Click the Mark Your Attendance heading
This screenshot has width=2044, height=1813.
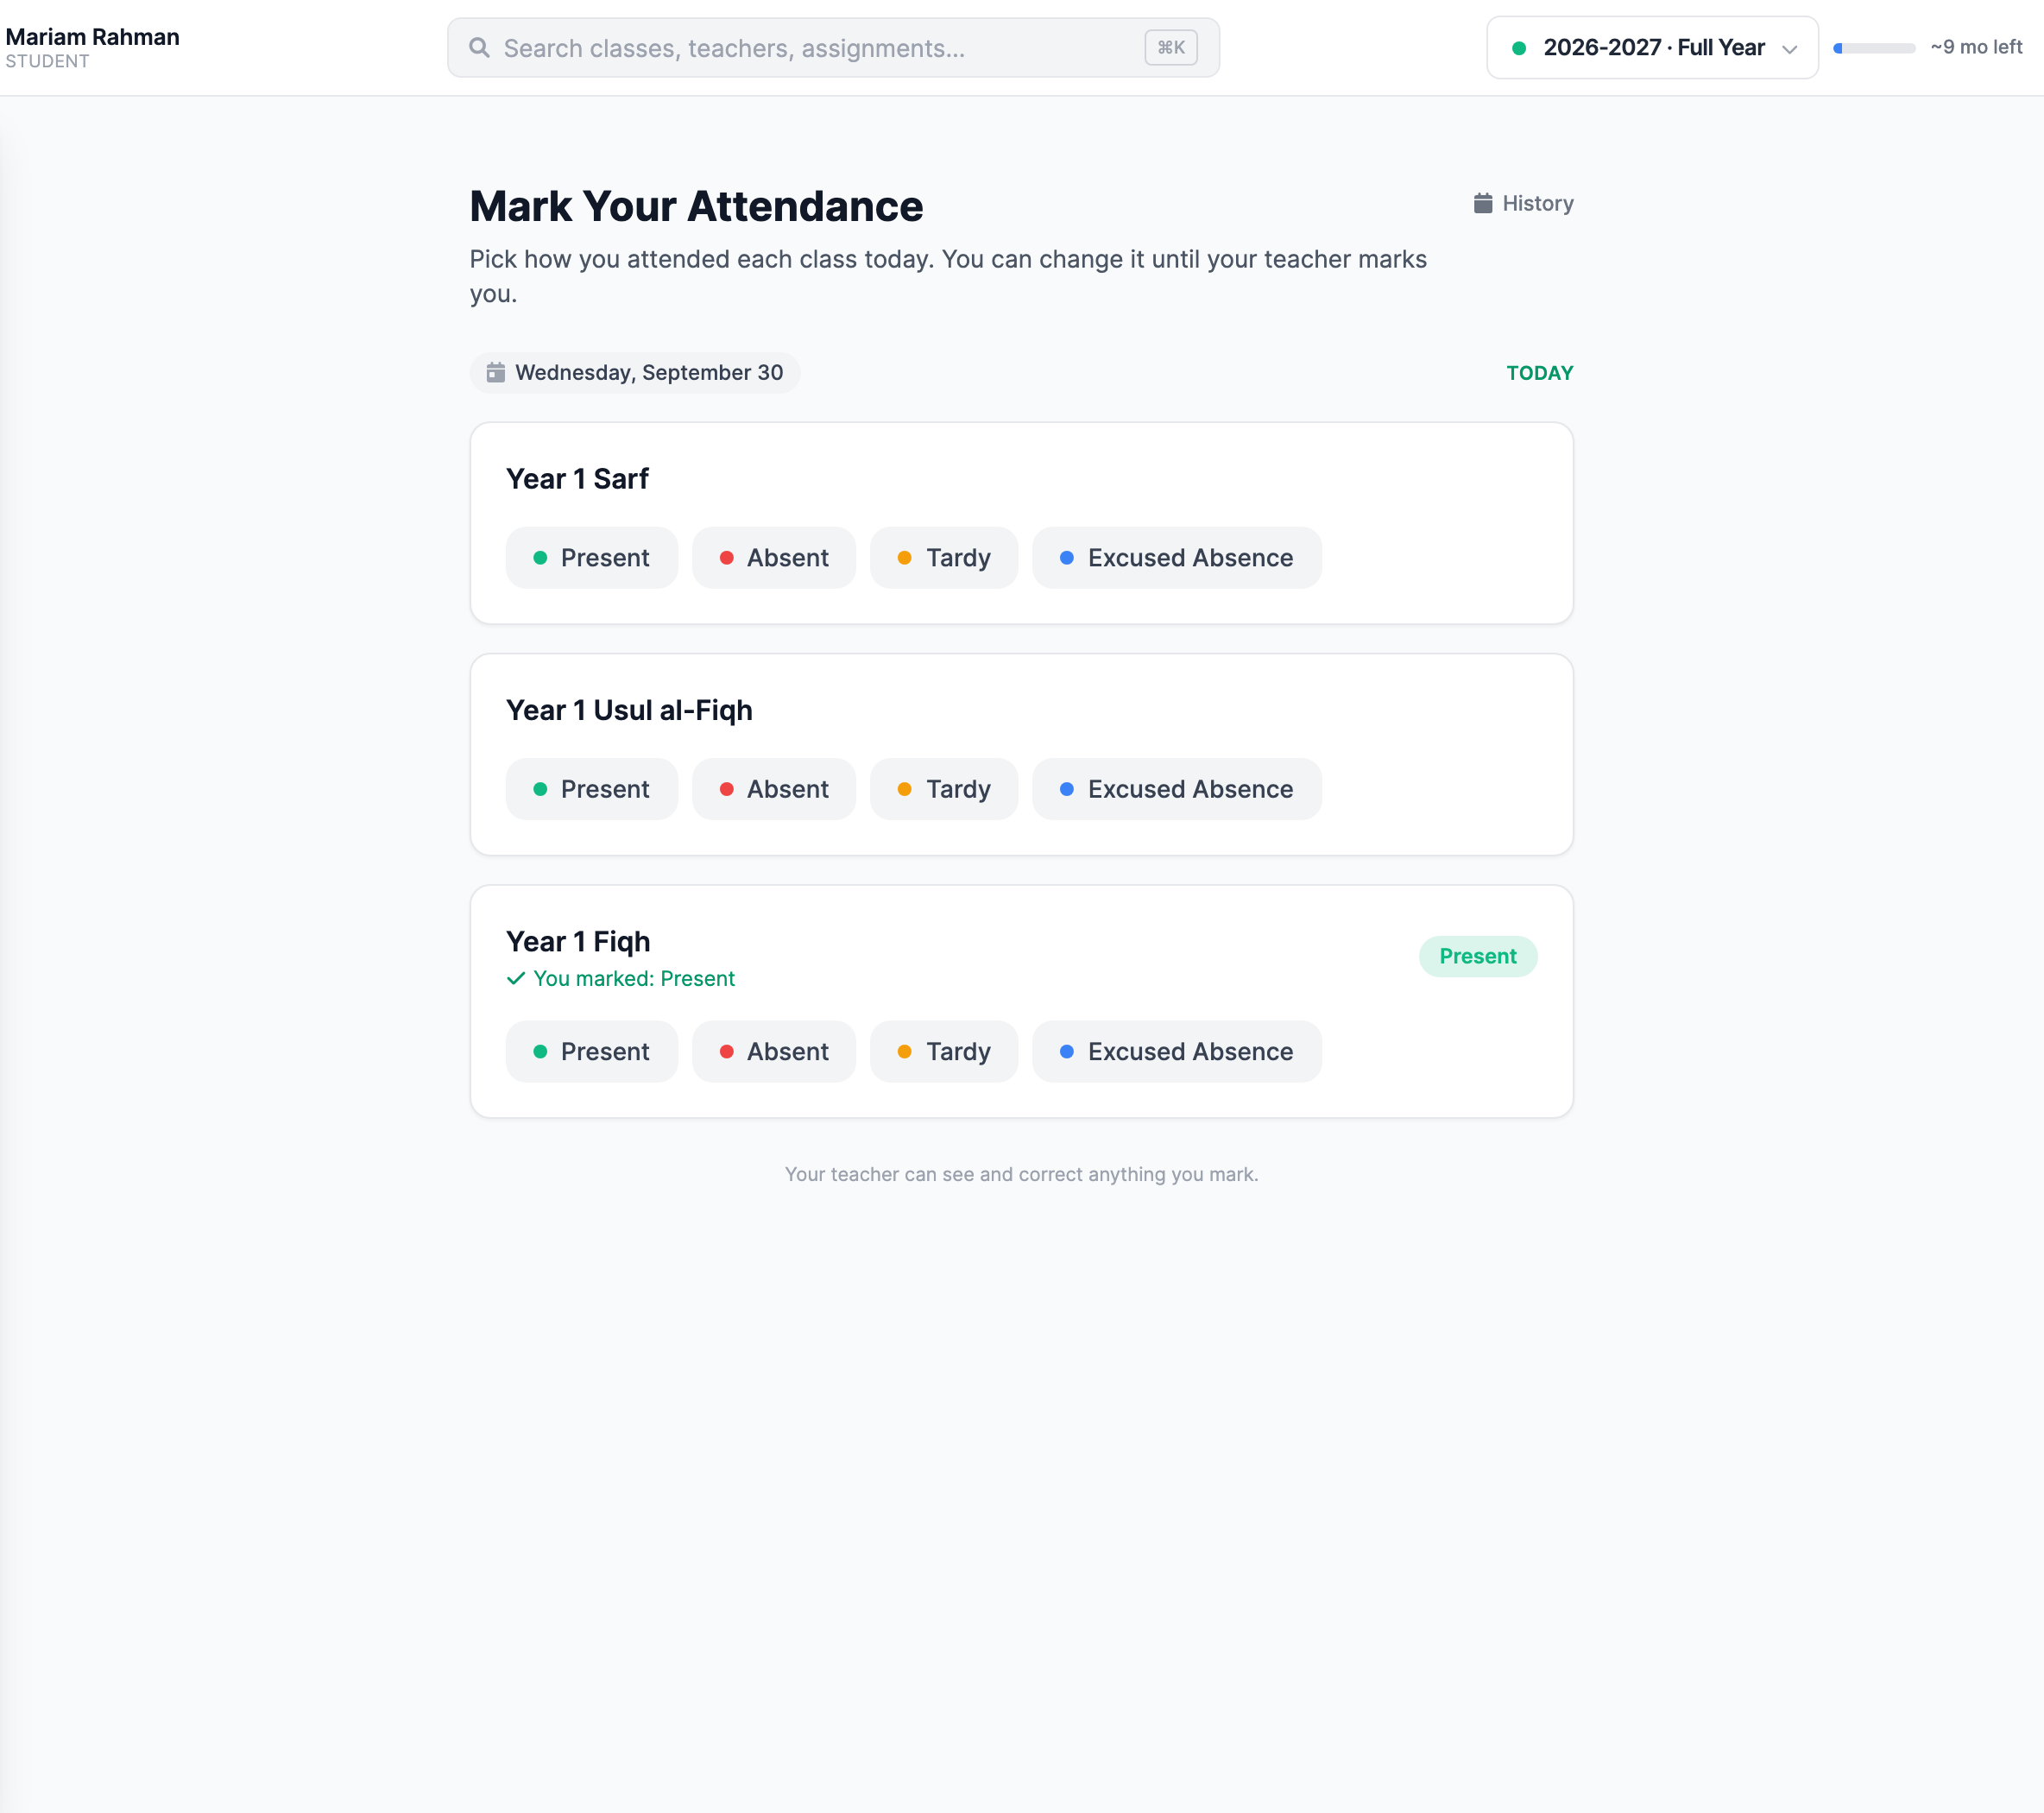(697, 207)
